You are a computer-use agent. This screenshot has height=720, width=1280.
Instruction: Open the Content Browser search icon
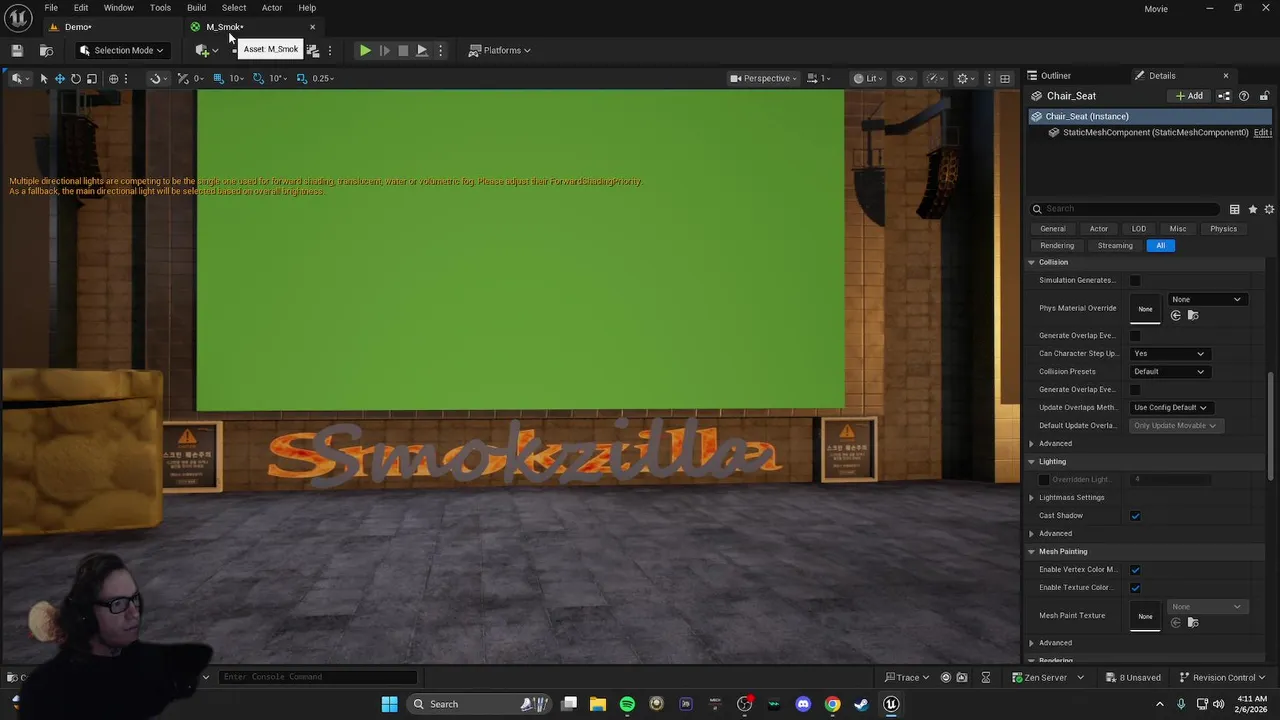(46, 50)
